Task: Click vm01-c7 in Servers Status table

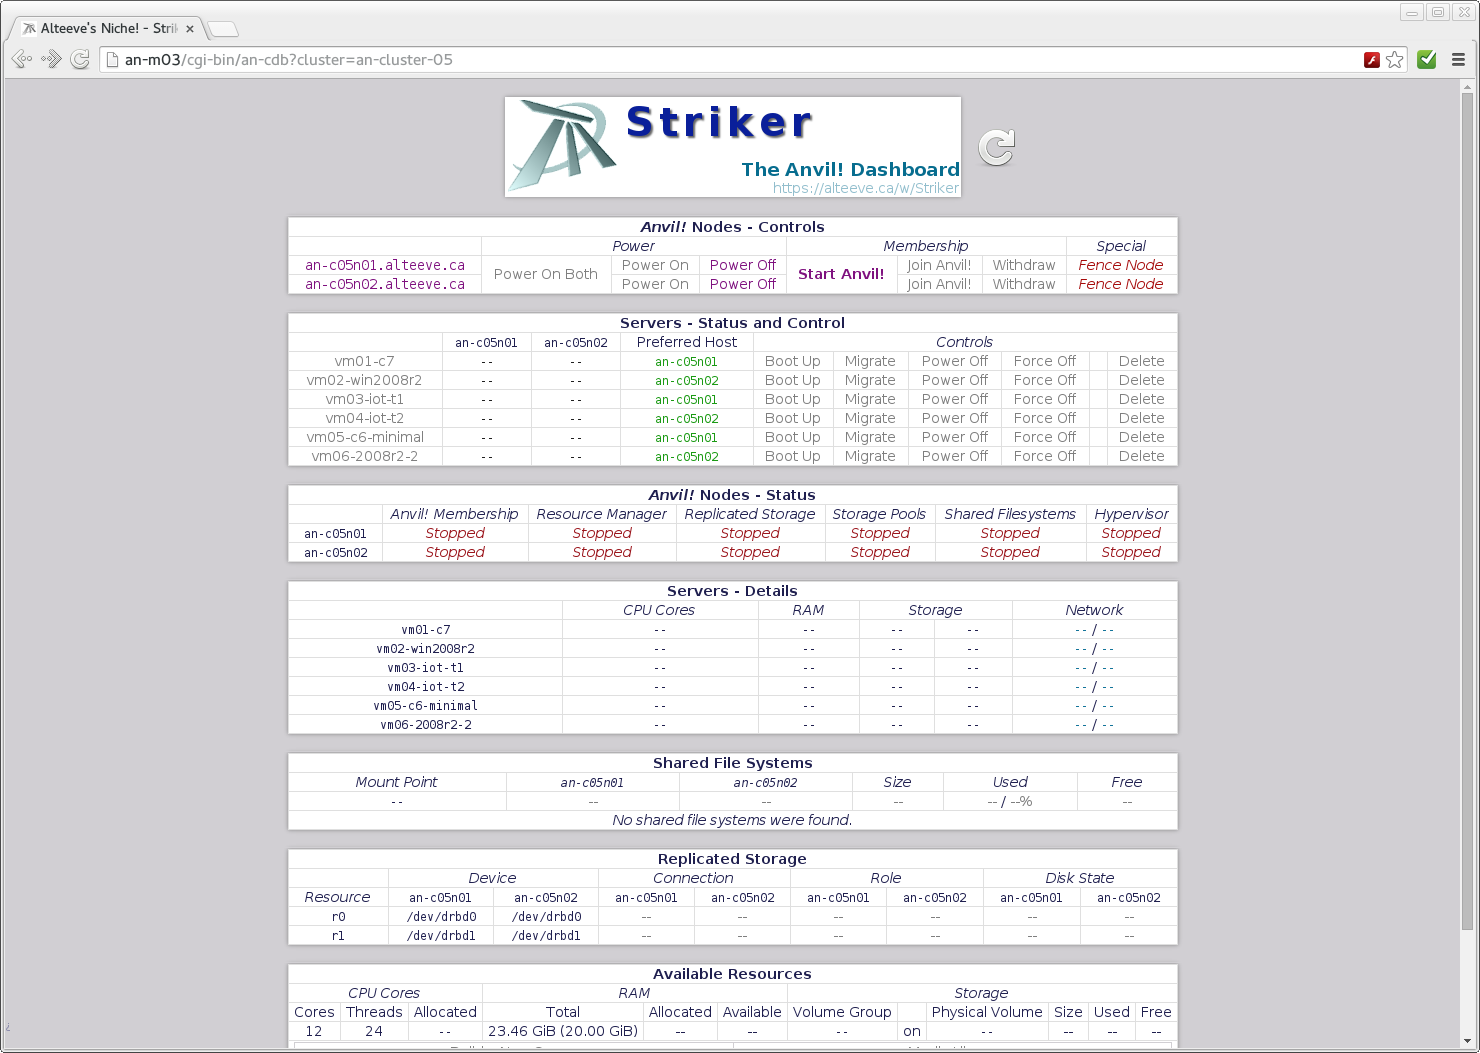Action: click(365, 361)
